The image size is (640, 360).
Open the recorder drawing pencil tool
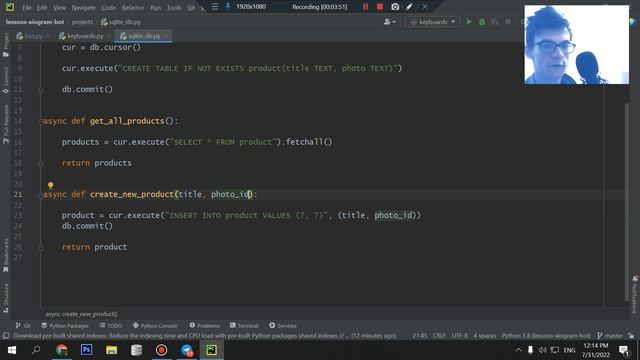[x=409, y=7]
